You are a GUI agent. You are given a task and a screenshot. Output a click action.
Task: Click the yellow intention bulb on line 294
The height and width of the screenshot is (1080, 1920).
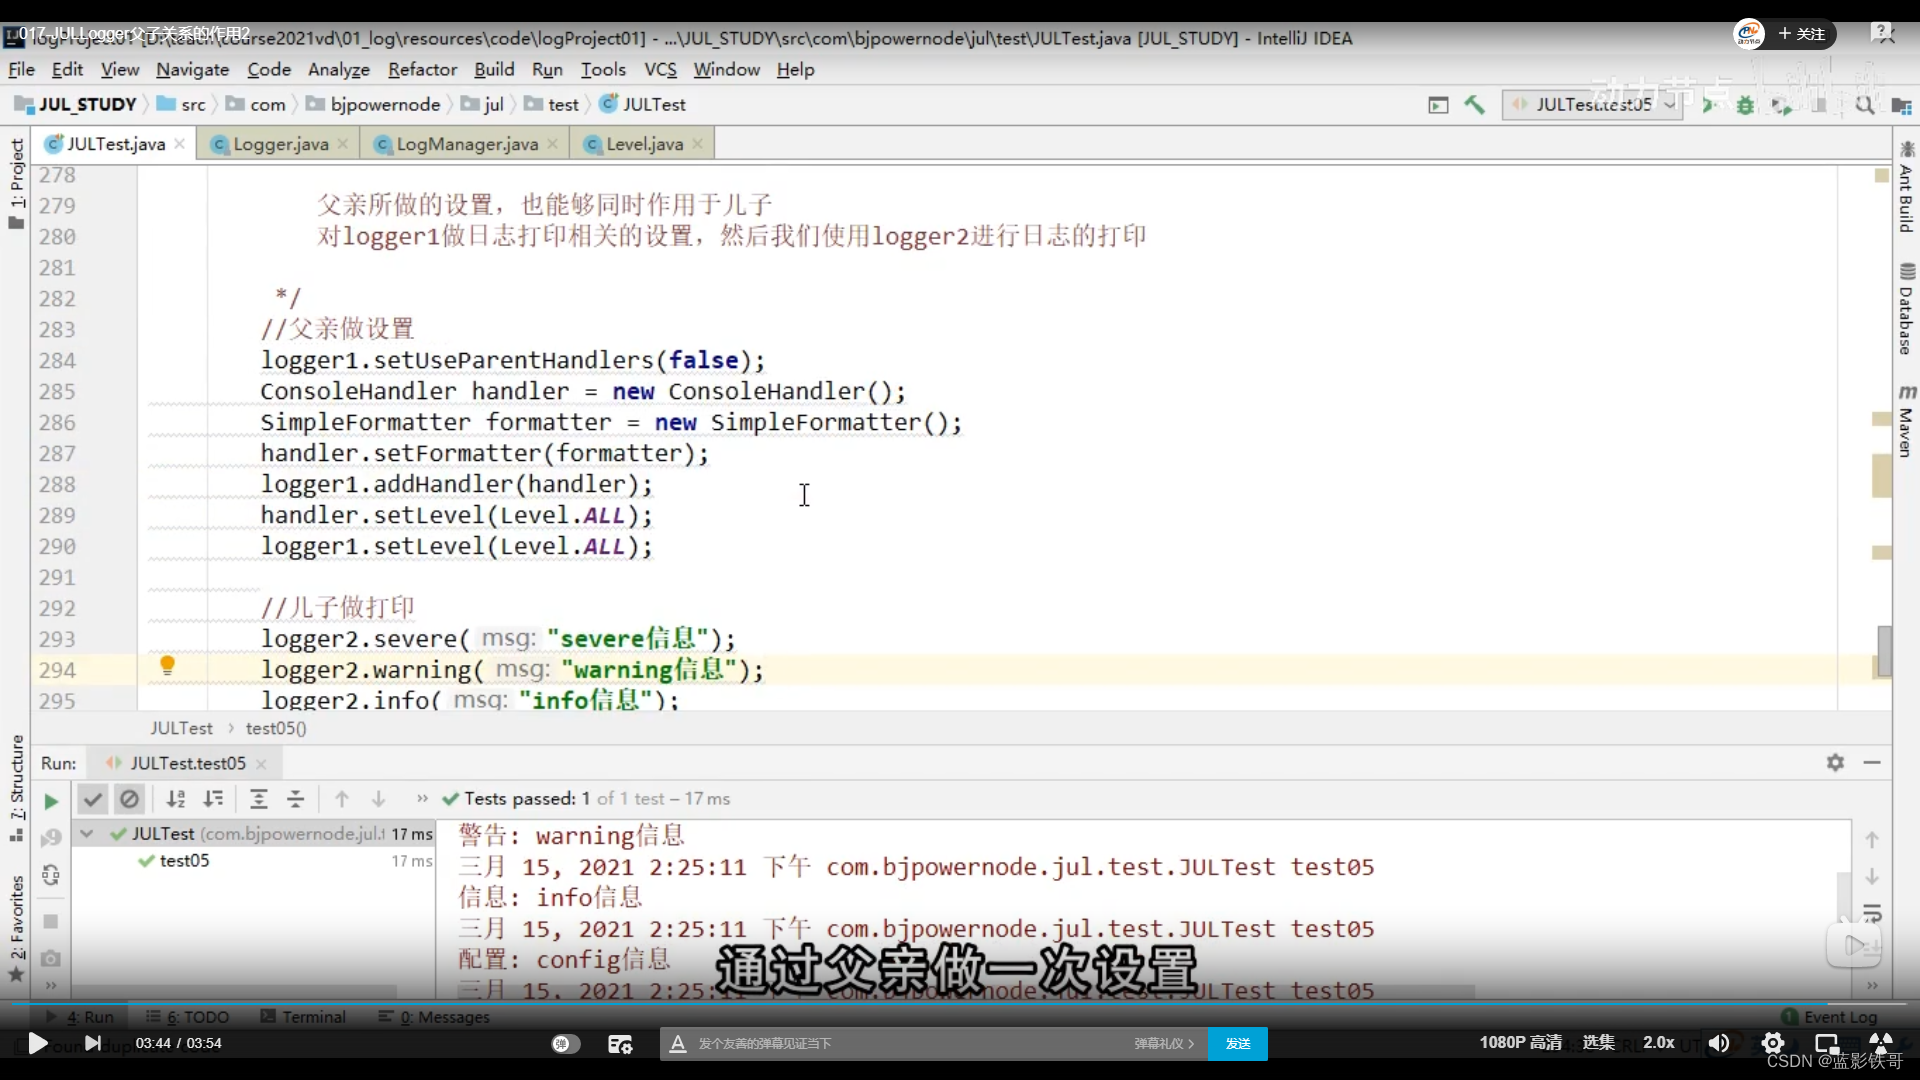point(167,665)
